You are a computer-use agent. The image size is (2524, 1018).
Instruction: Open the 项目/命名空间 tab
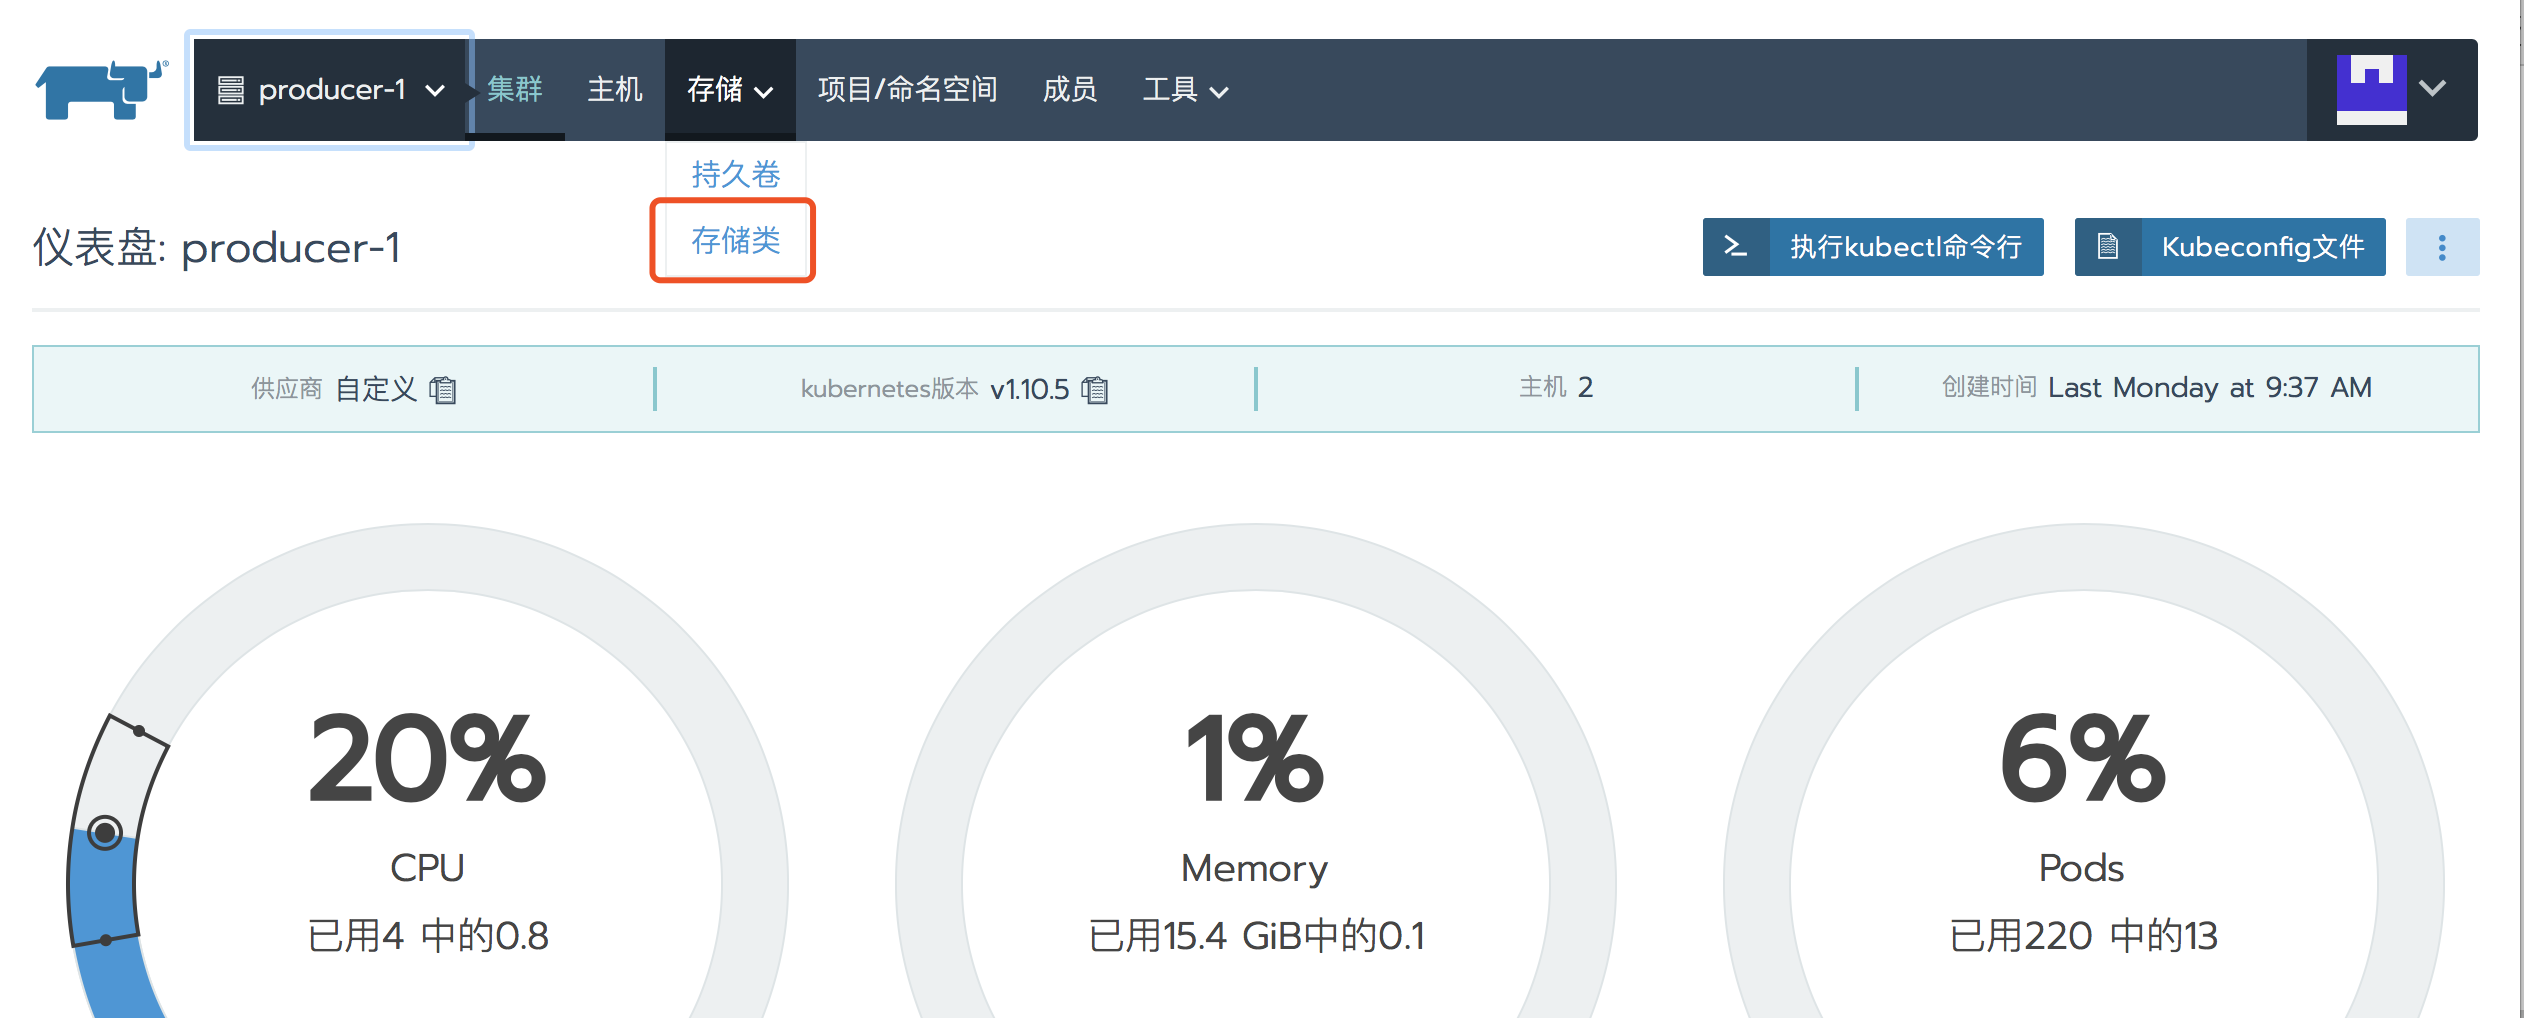click(x=907, y=90)
